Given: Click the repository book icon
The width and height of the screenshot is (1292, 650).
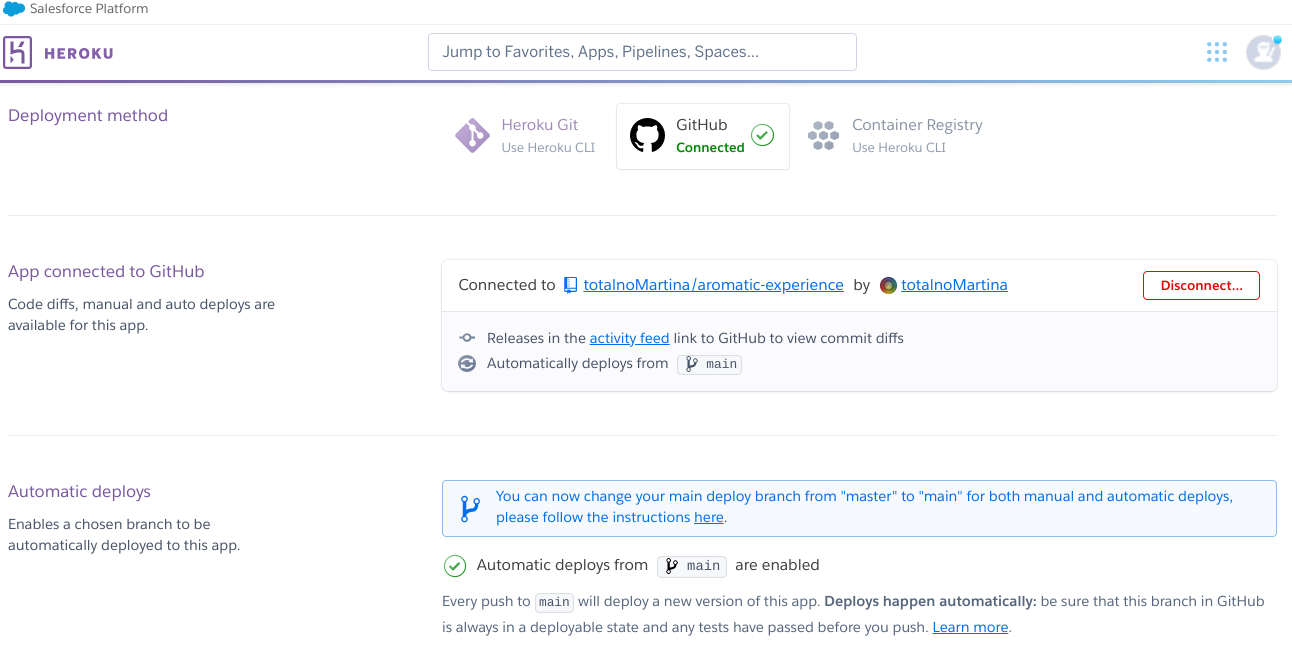Looking at the screenshot, I should (x=571, y=285).
